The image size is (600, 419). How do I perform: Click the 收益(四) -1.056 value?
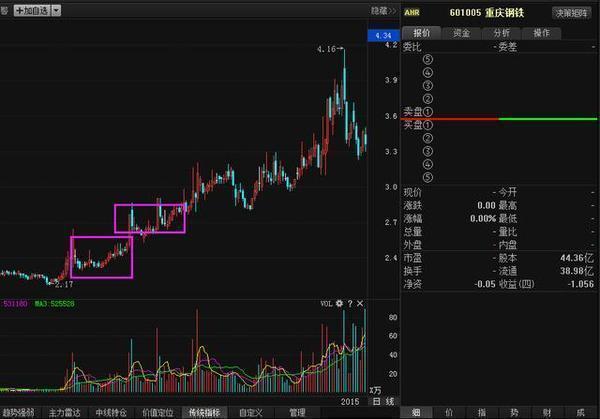point(581,284)
